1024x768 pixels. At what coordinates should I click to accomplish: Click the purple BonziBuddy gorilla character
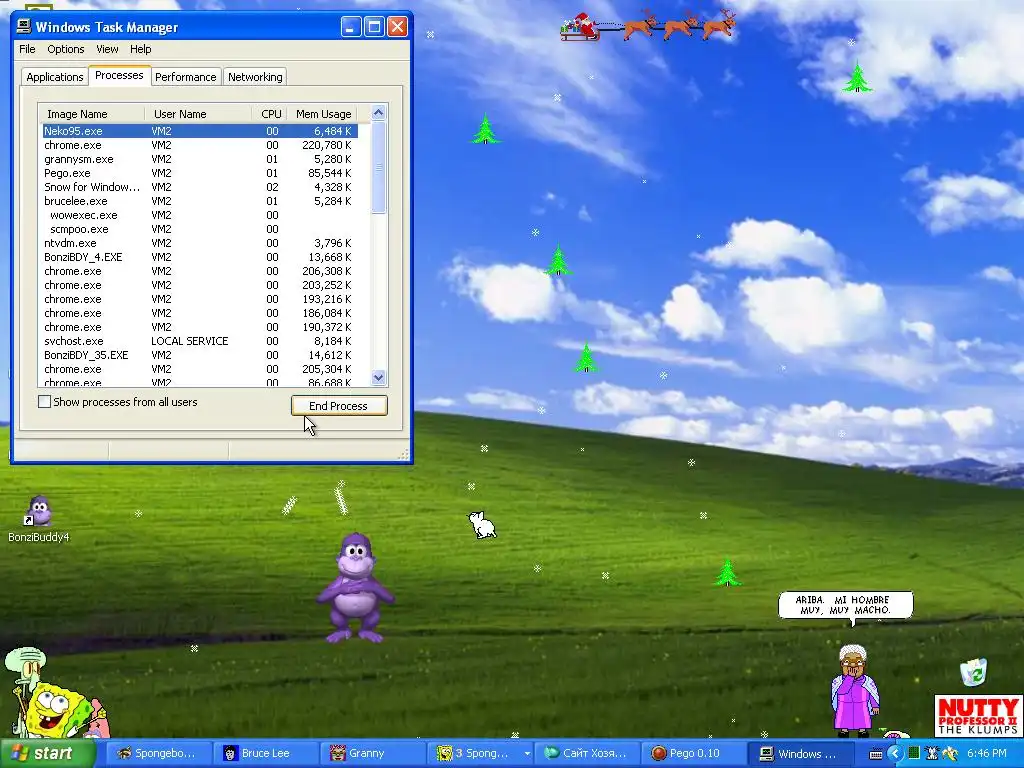(x=355, y=588)
